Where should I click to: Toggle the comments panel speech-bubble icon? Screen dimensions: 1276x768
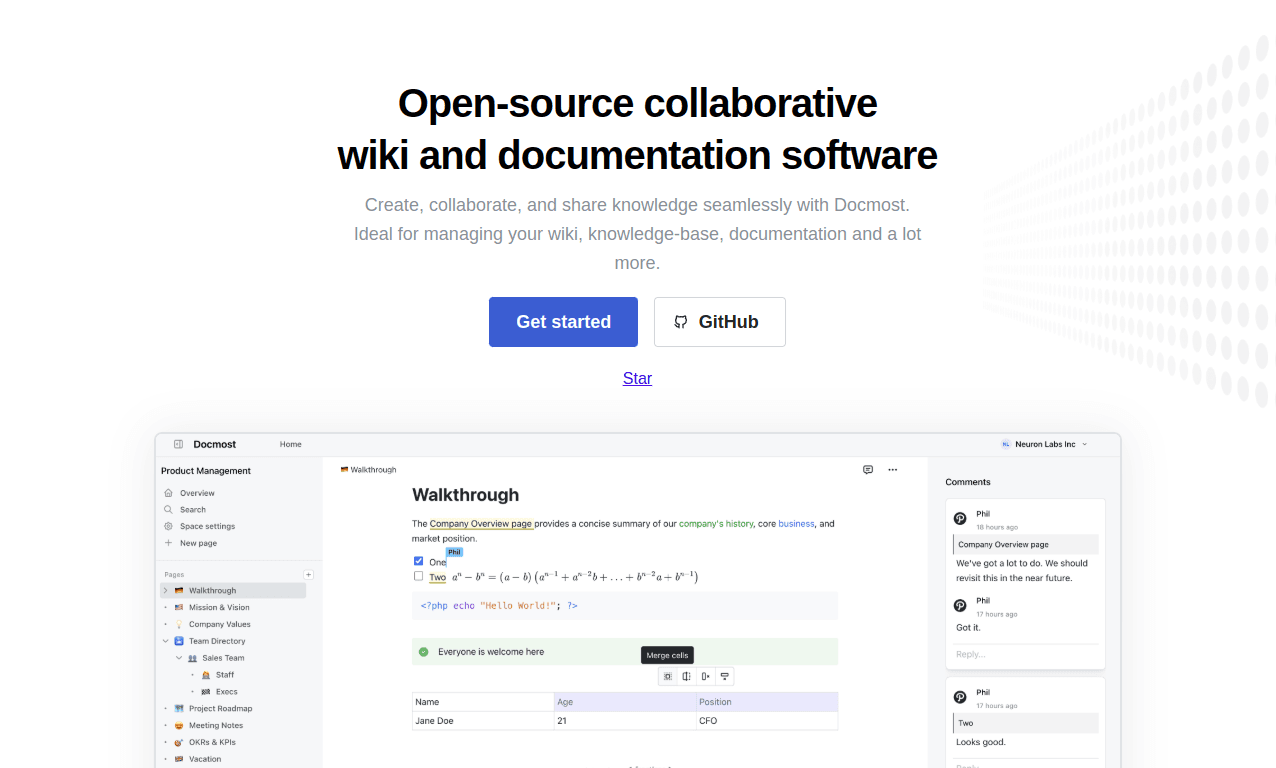pyautogui.click(x=868, y=469)
